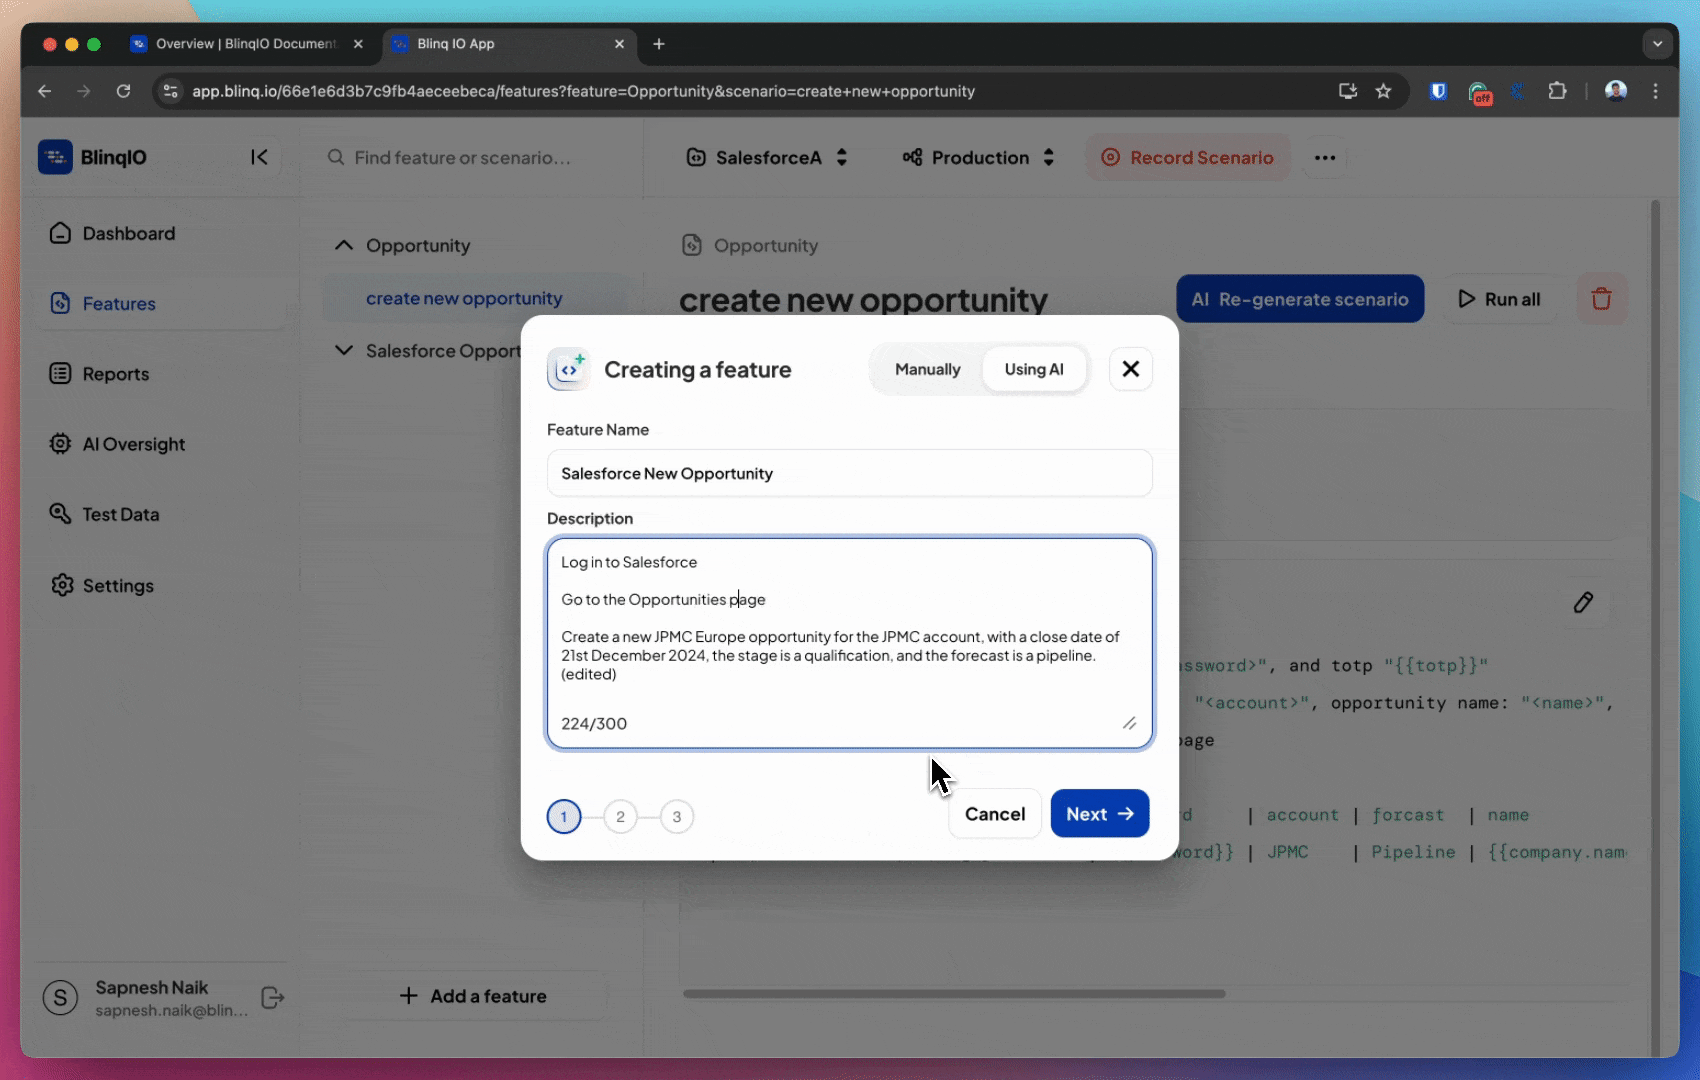
Task: Start Record Scenario
Action: point(1187,158)
